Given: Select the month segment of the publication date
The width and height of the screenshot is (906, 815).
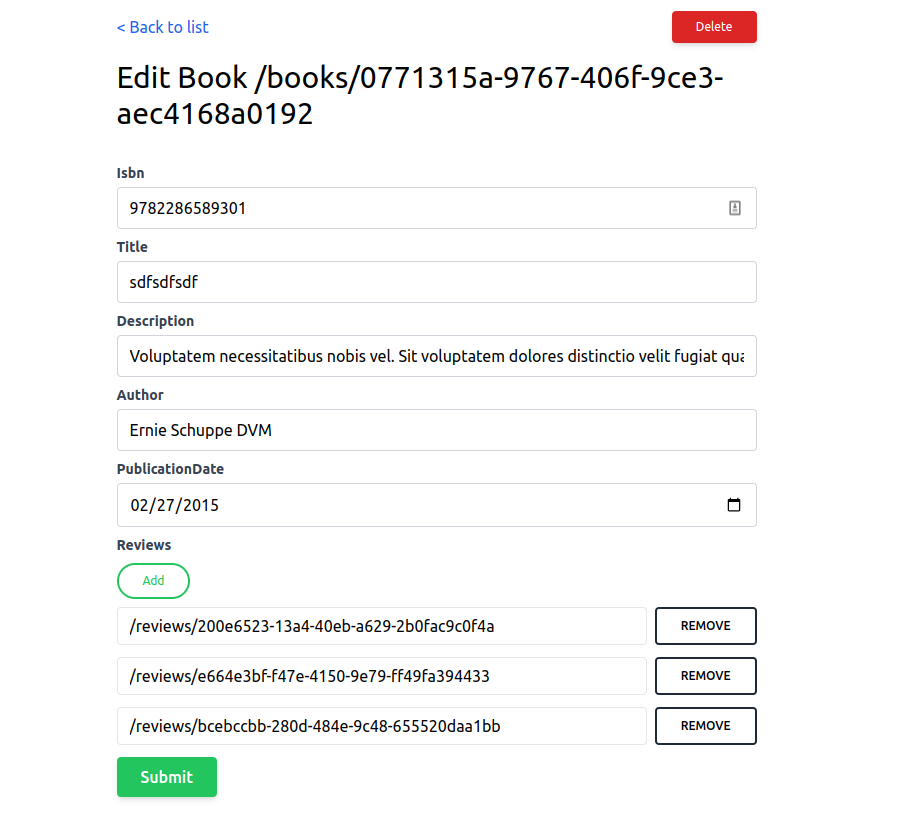Looking at the screenshot, I should pyautogui.click(x=139, y=505).
